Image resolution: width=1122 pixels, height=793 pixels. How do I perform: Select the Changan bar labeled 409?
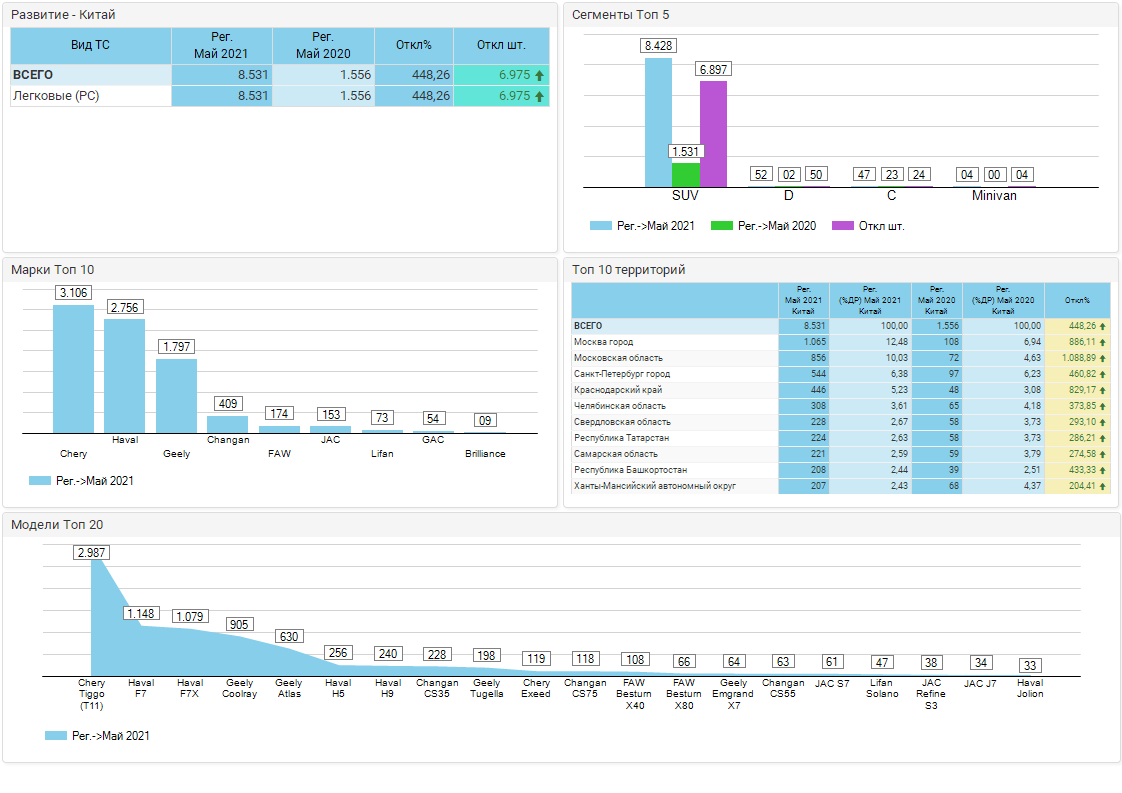coord(228,424)
